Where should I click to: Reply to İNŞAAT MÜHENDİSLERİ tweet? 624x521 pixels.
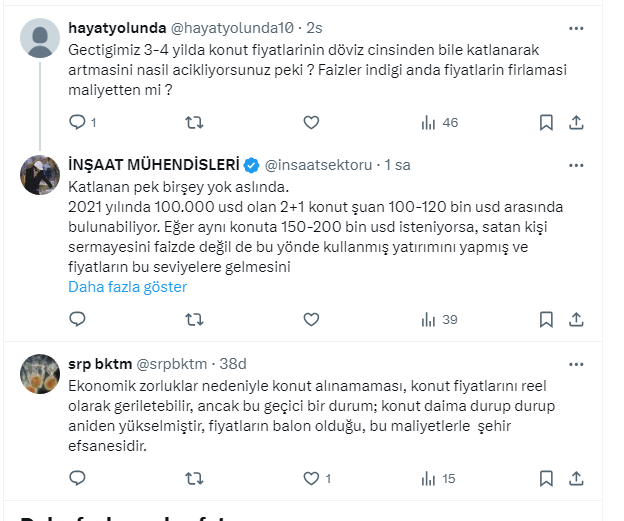78,320
